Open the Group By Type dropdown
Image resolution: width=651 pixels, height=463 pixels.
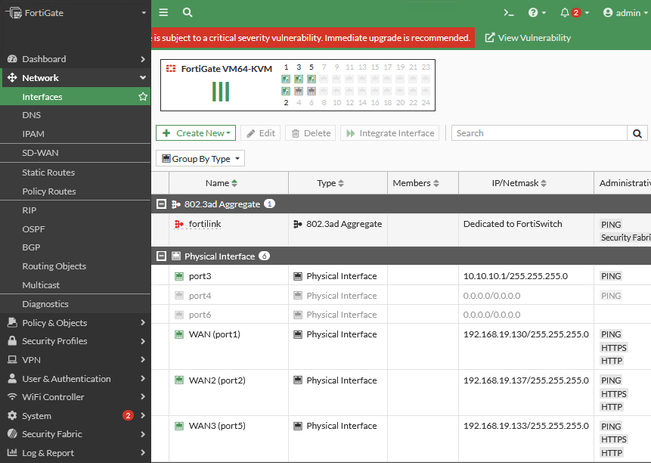(x=200, y=159)
